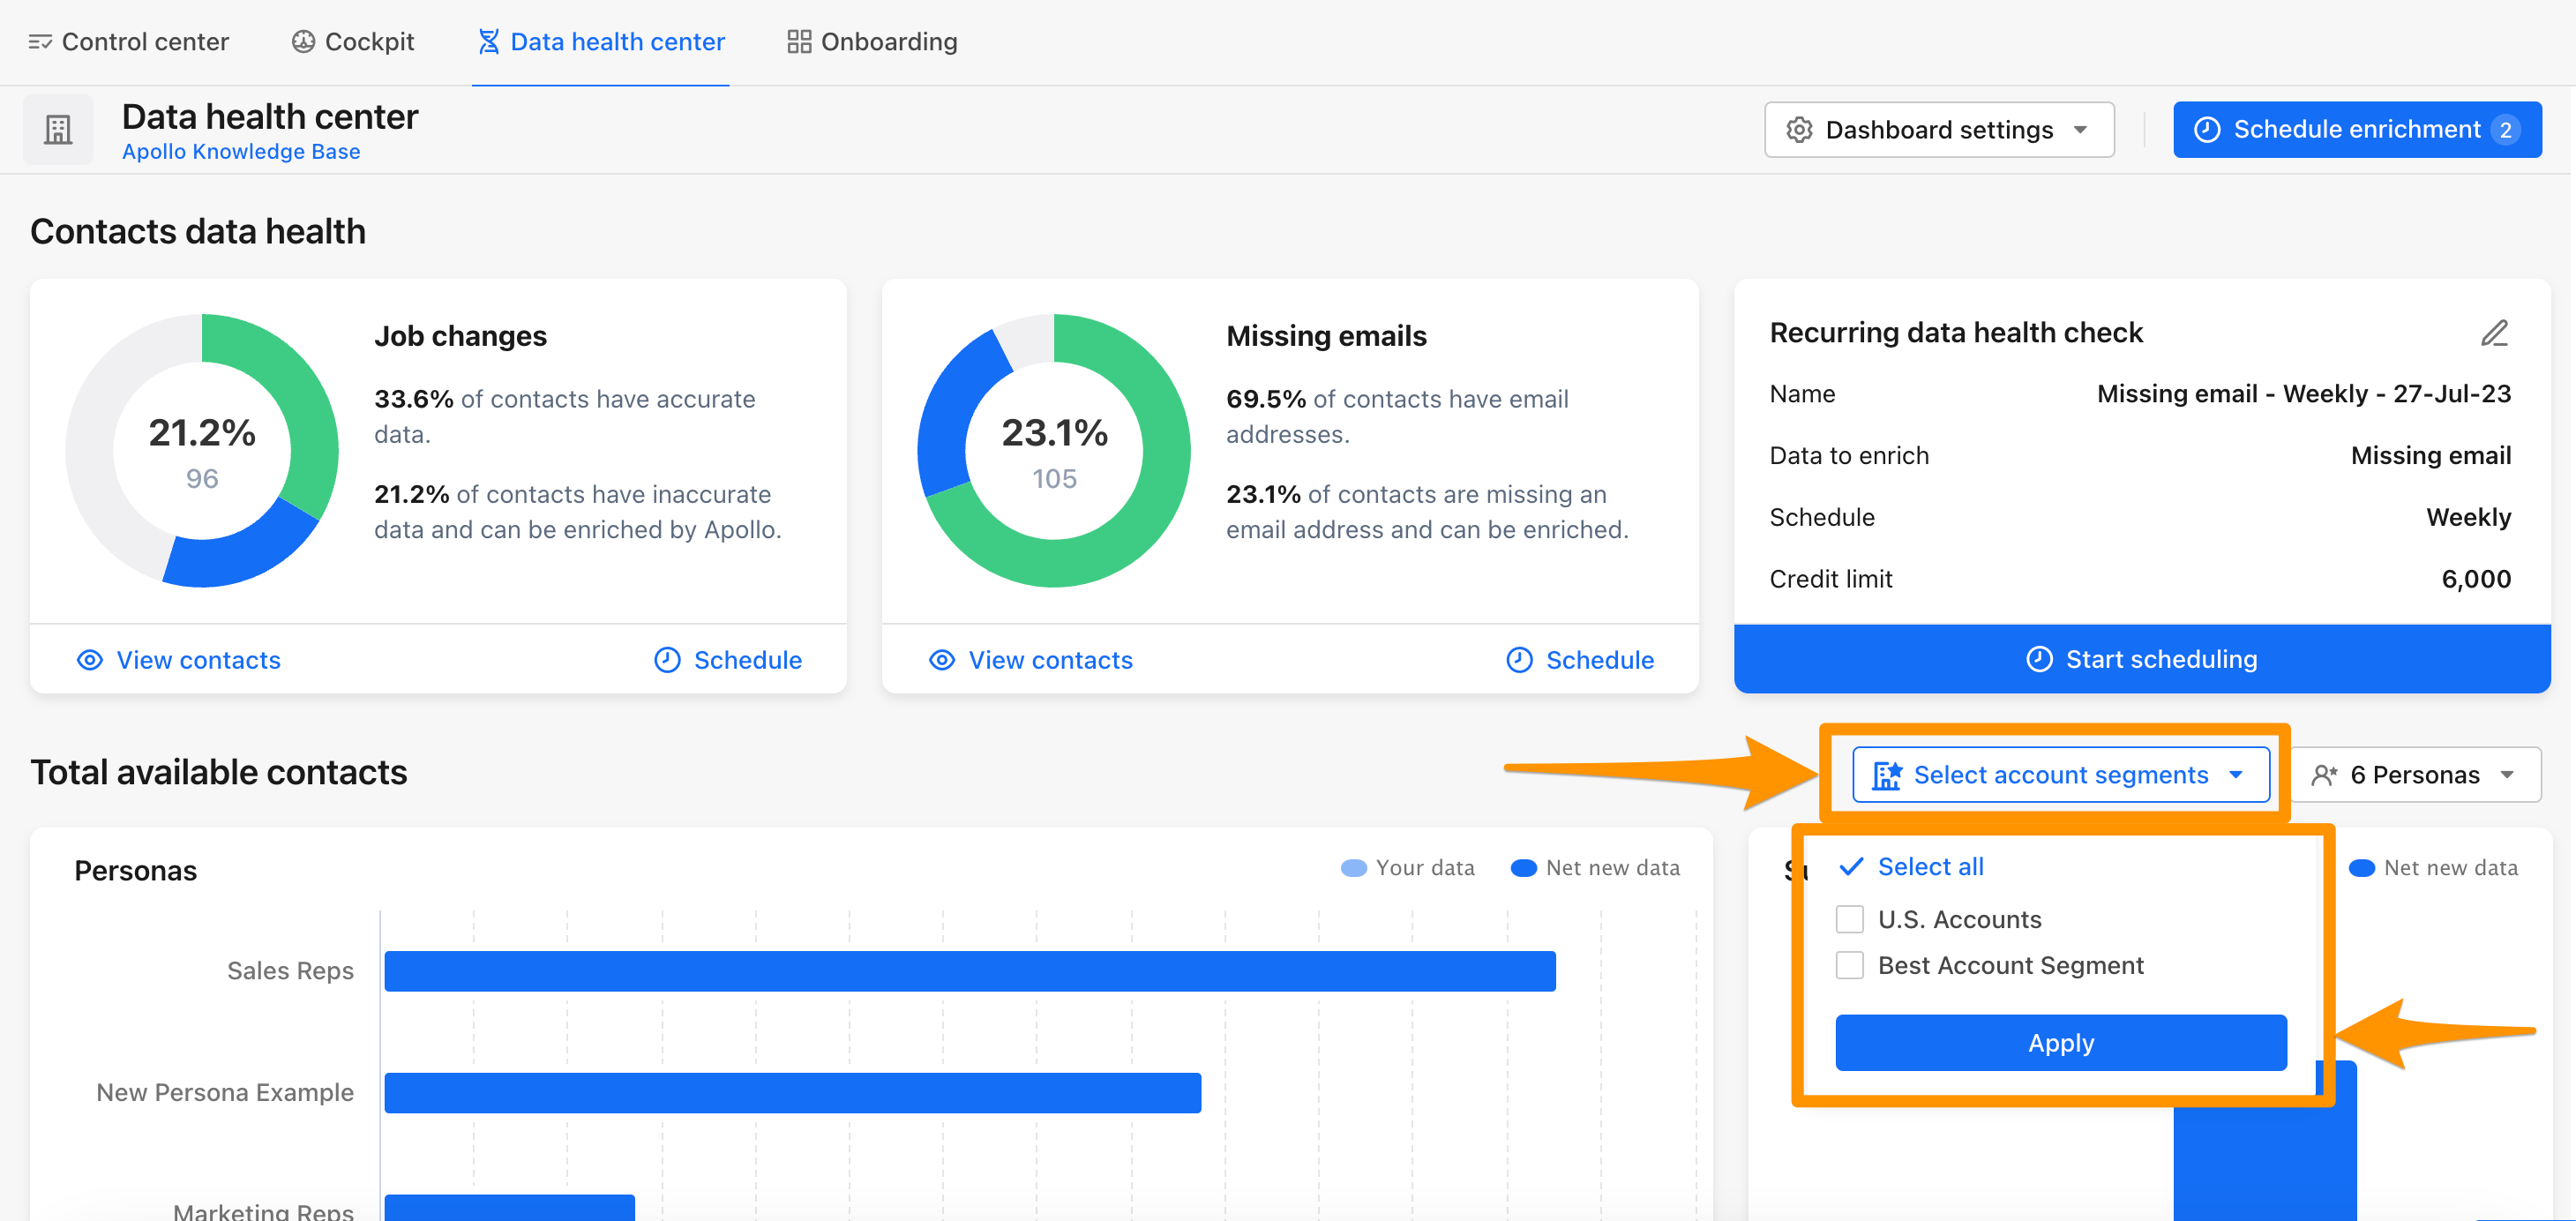The image size is (2576, 1221).
Task: Schedule enrichment for Missing emails
Action: coord(1579,660)
